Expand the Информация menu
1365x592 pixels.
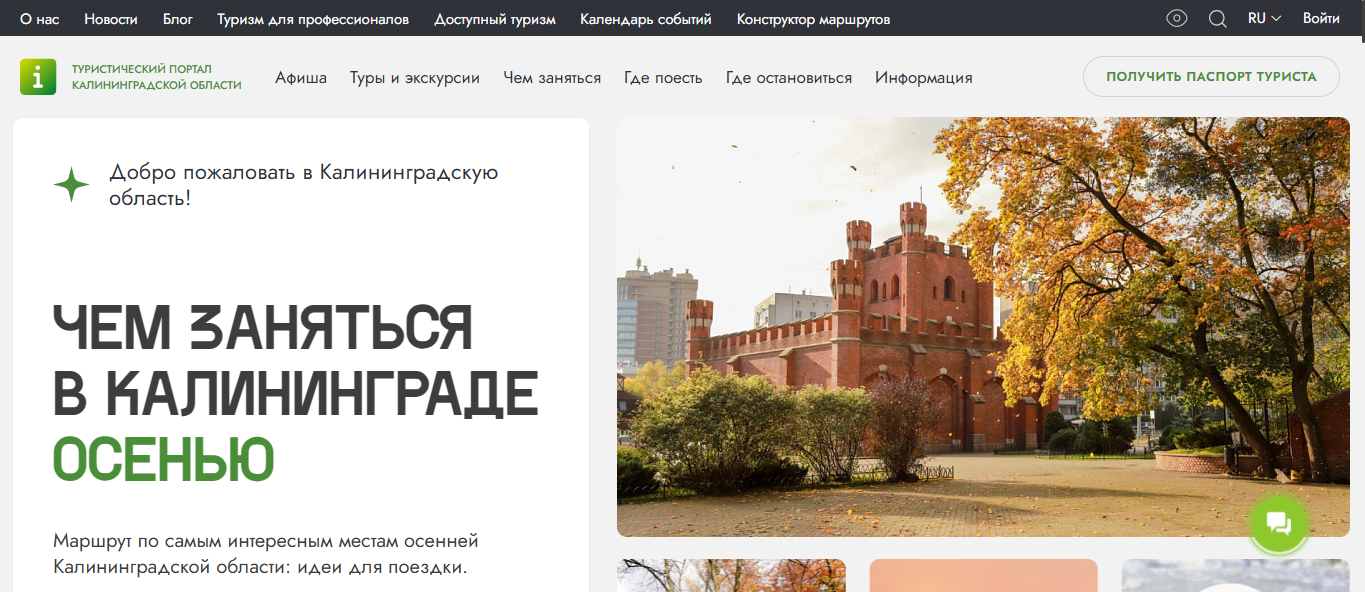click(x=923, y=78)
